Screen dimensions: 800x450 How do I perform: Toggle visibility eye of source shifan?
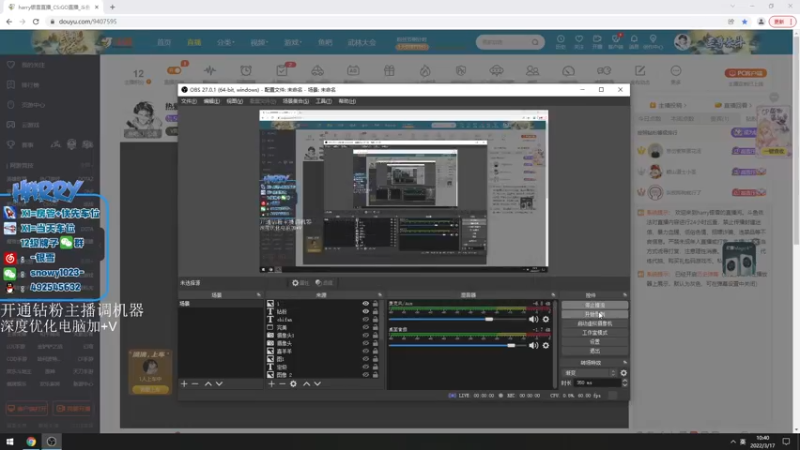coord(365,319)
